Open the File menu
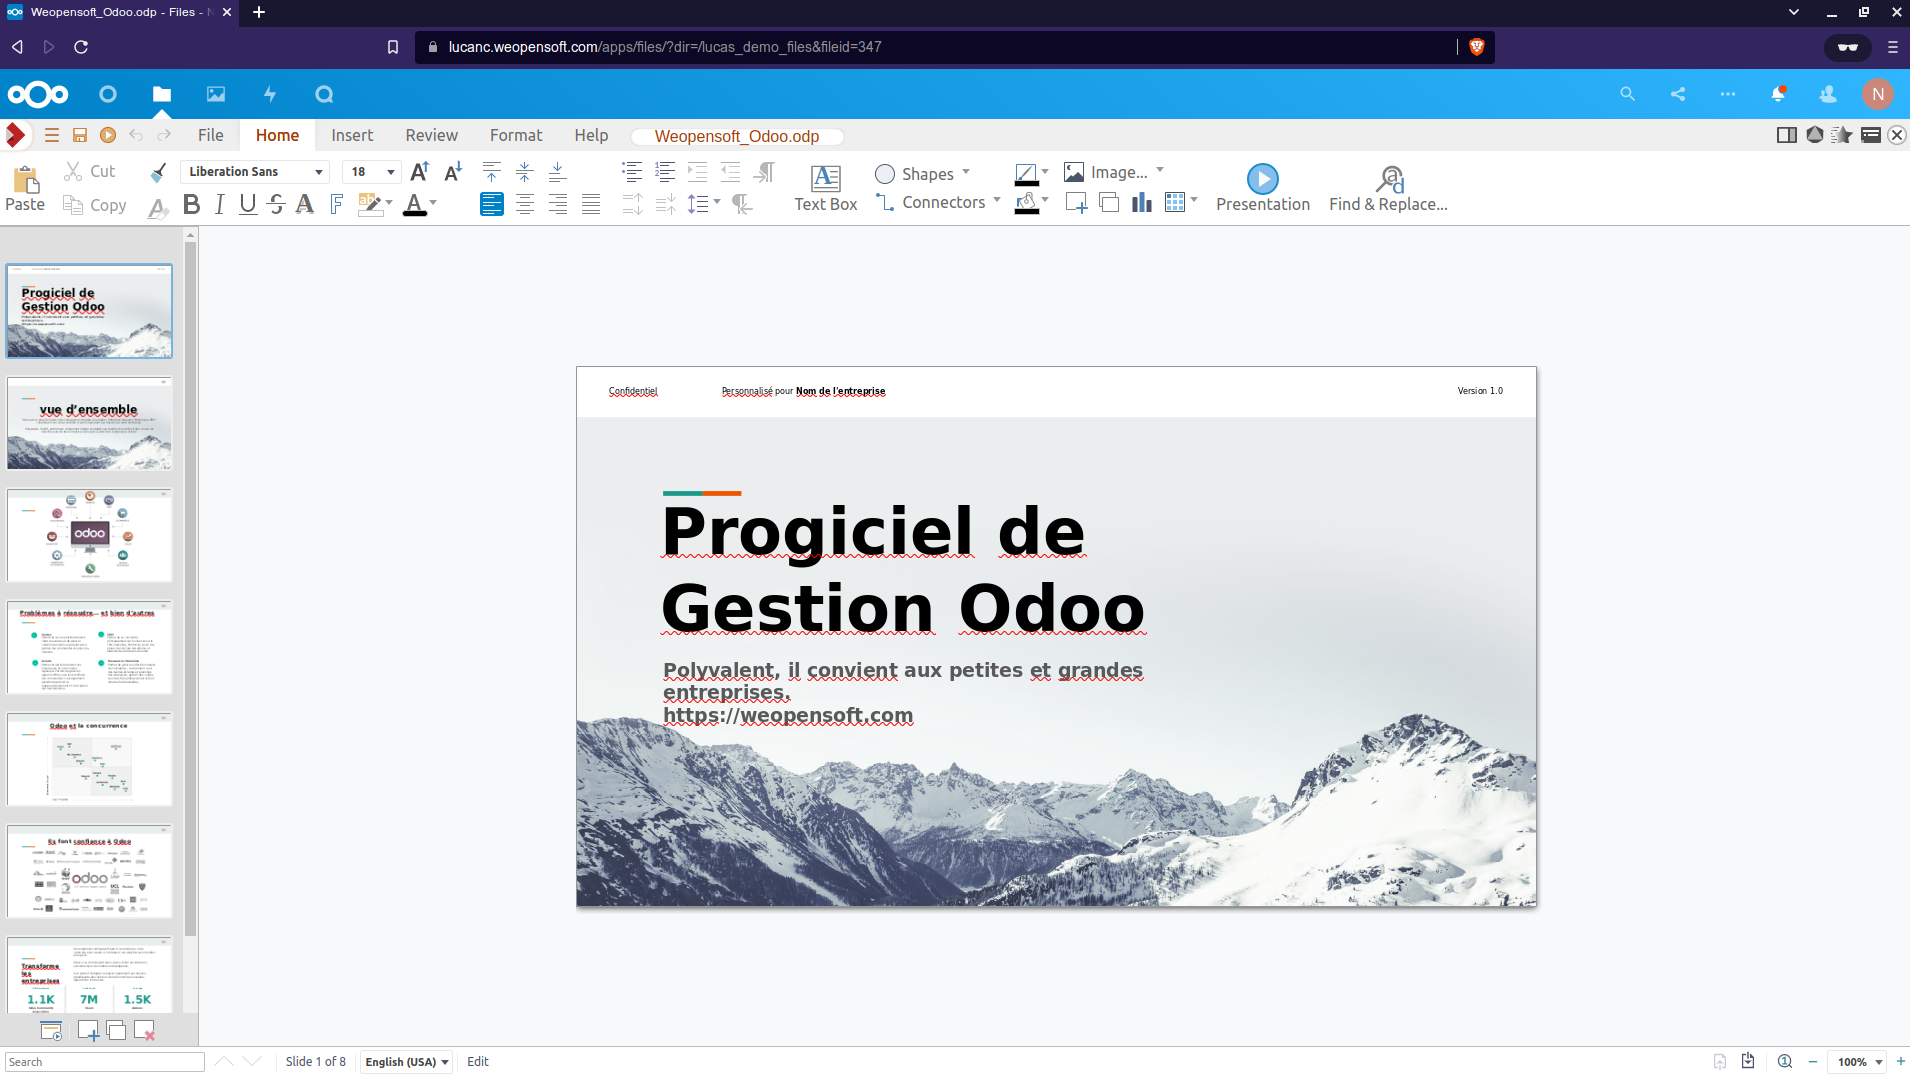This screenshot has width=1910, height=1074. 211,135
